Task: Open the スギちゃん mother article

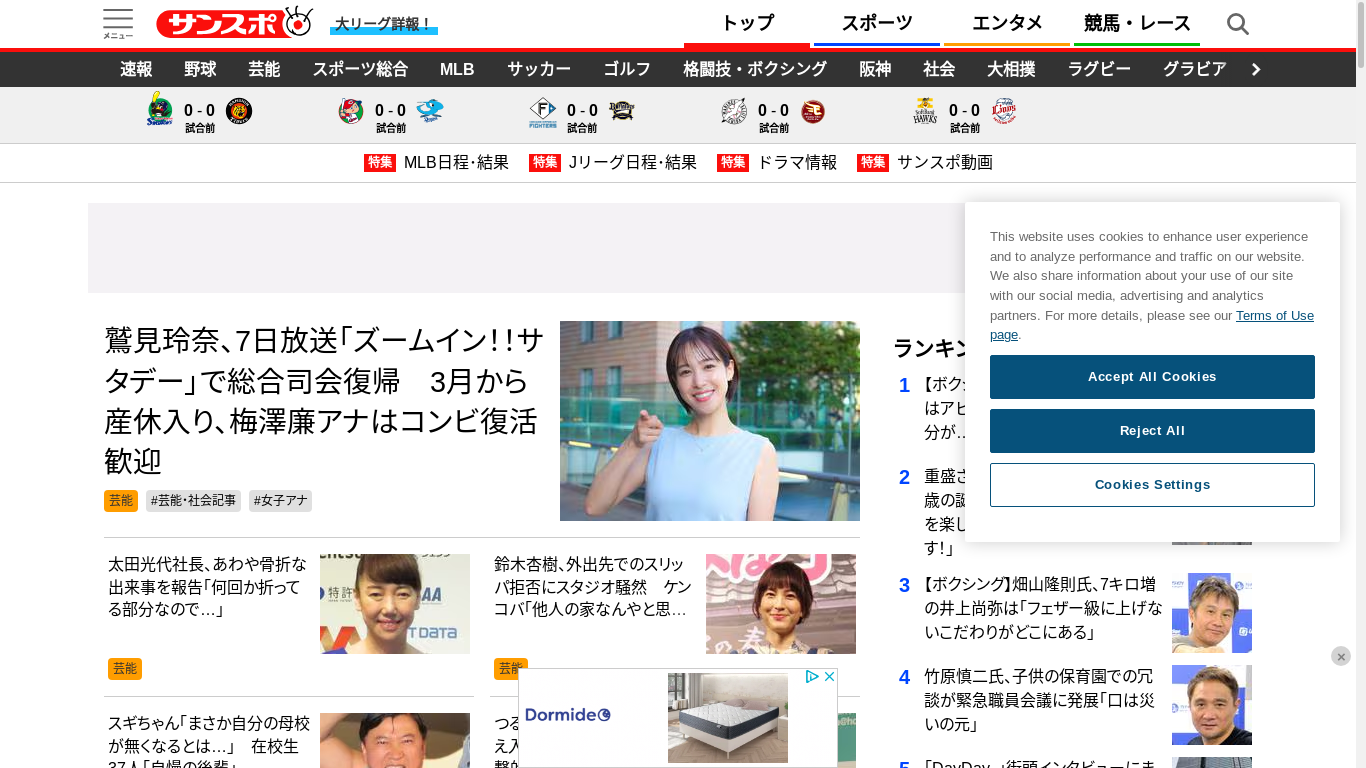Action: click(x=209, y=740)
